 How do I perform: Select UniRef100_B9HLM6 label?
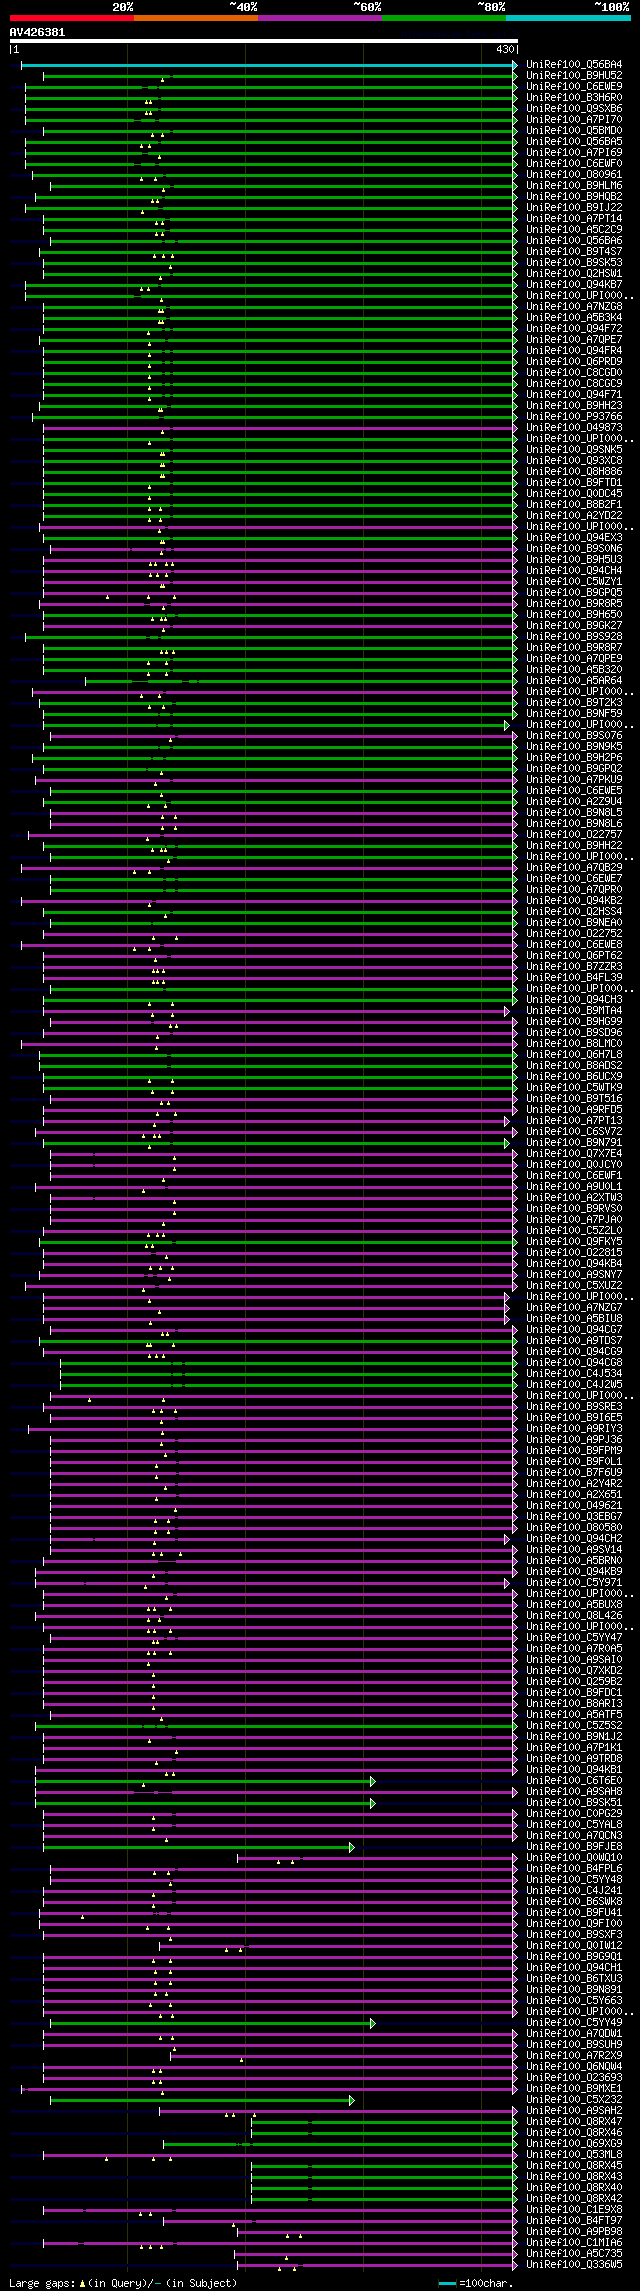coord(574,186)
